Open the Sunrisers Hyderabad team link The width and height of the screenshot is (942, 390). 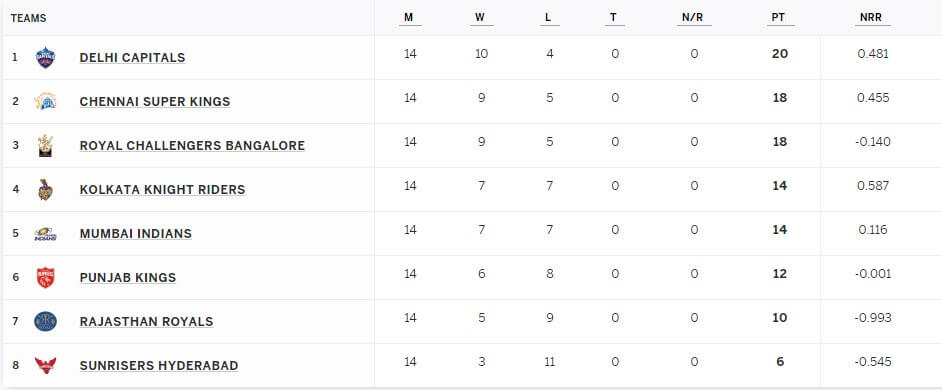click(x=159, y=365)
